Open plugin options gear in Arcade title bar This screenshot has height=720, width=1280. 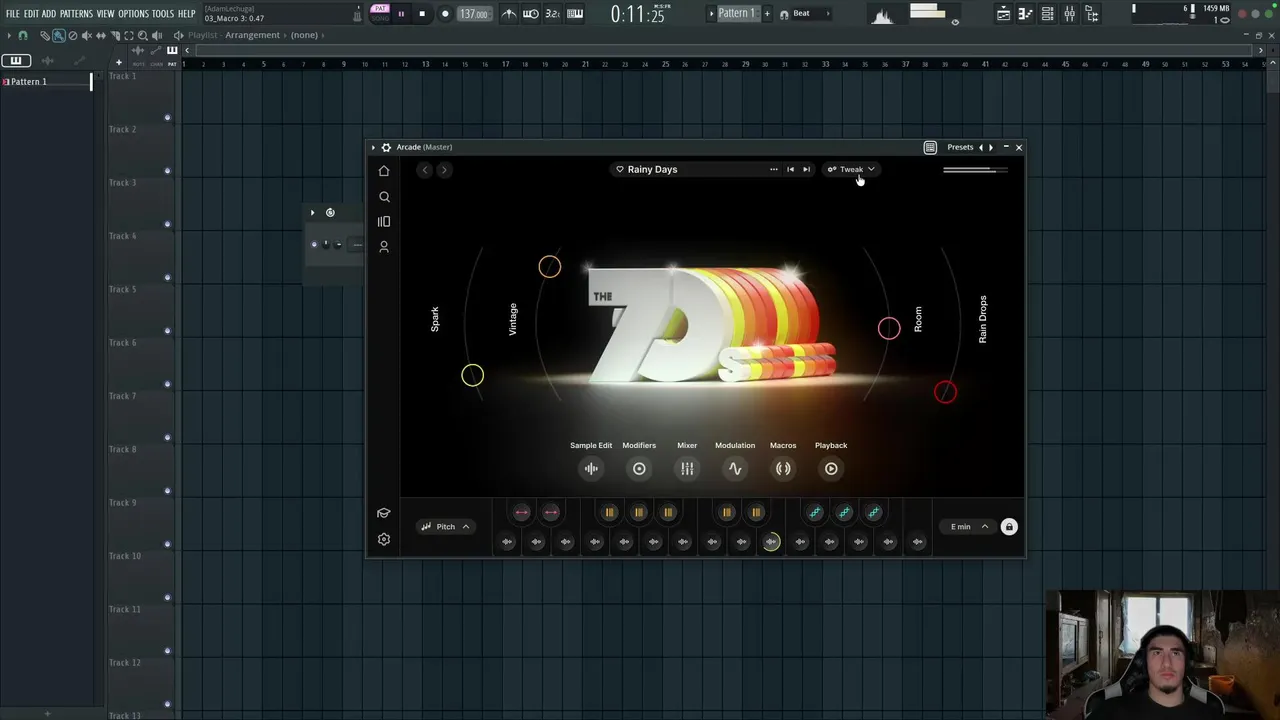click(386, 147)
